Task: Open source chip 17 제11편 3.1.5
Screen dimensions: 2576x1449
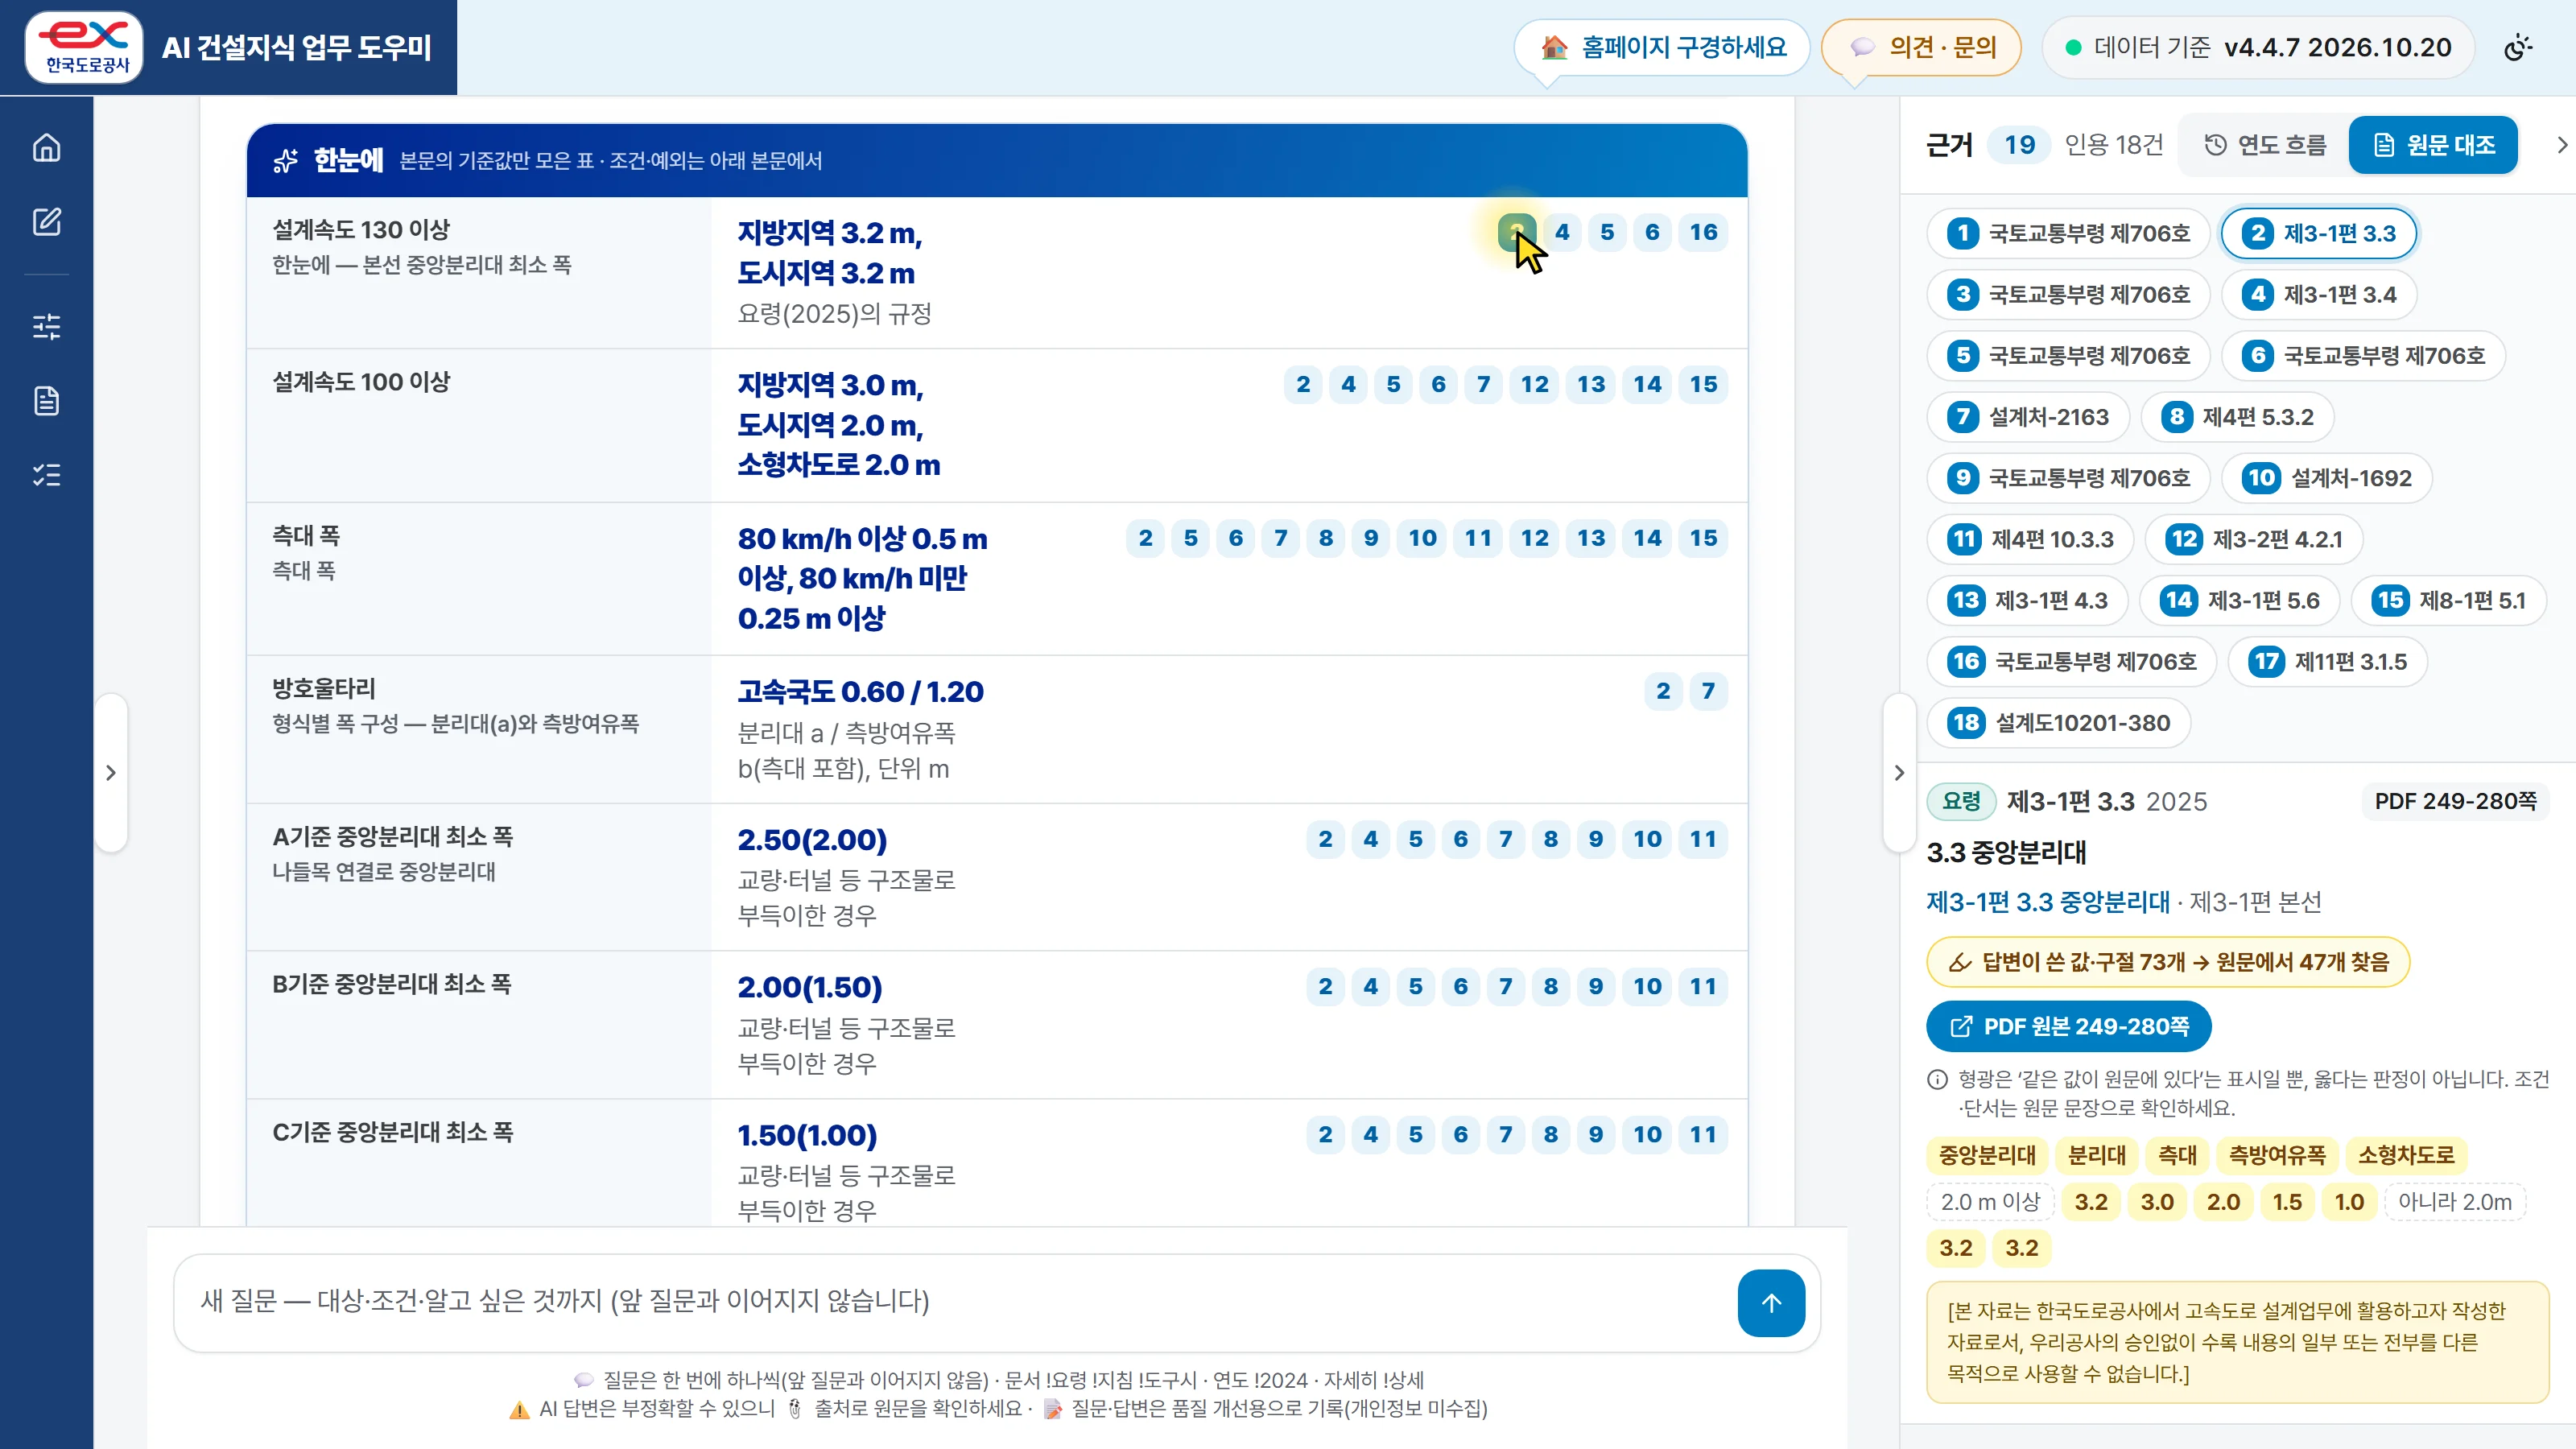Action: (x=2327, y=661)
